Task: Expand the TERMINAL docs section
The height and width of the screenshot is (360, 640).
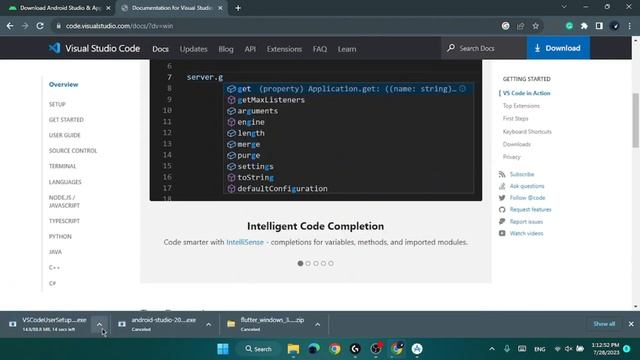Action: pos(62,166)
